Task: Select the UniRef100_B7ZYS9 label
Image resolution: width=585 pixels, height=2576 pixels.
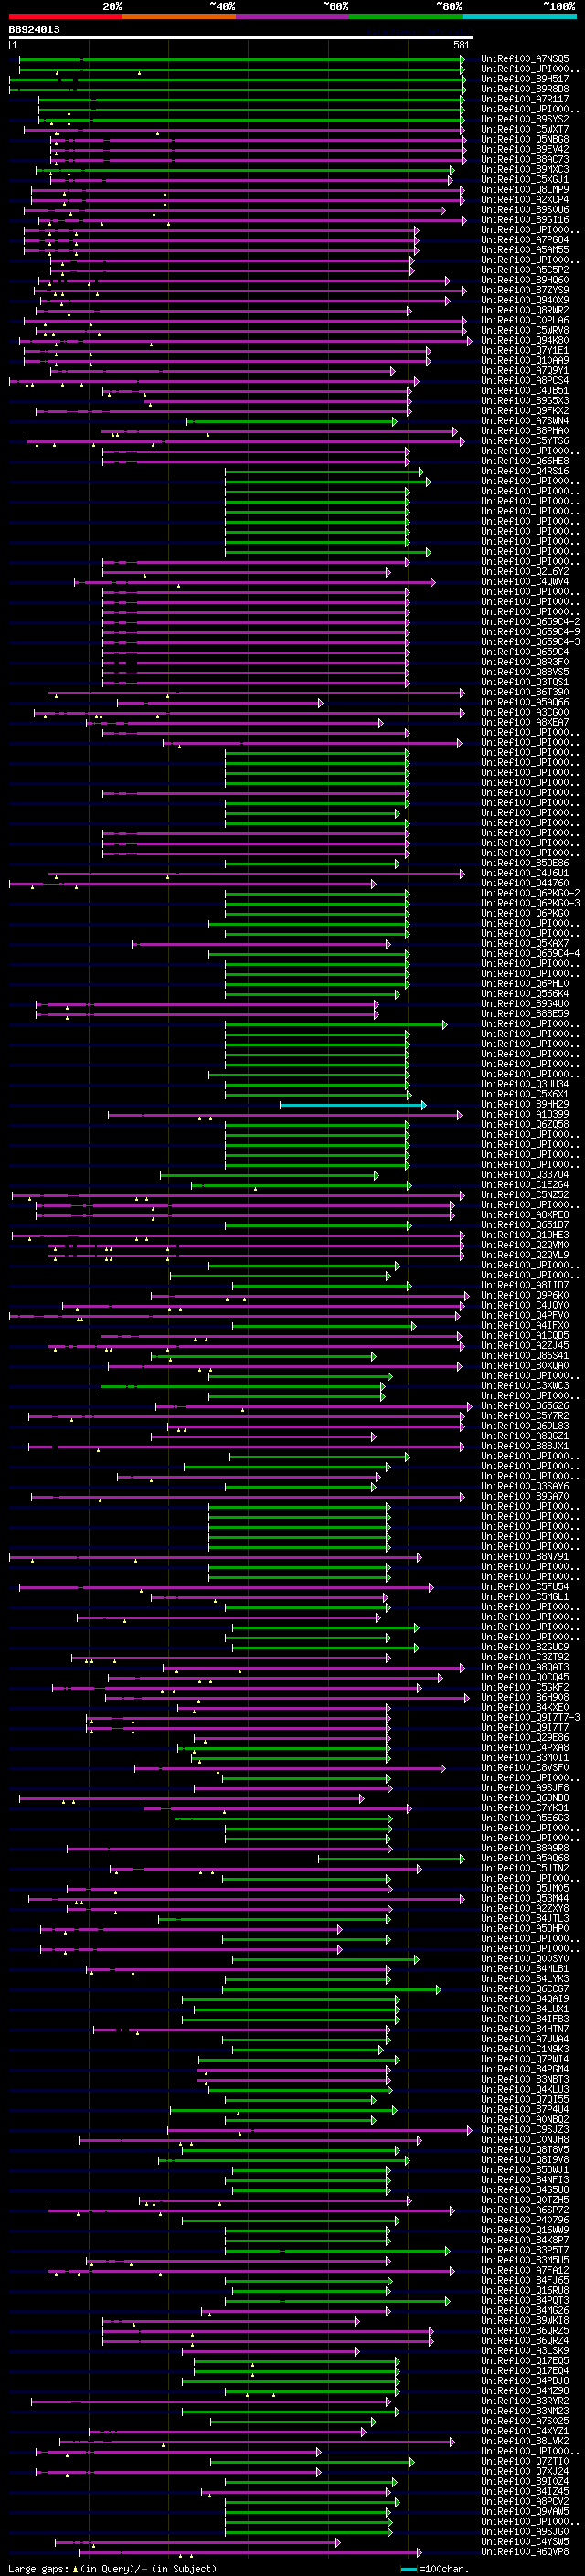Action: tap(525, 290)
